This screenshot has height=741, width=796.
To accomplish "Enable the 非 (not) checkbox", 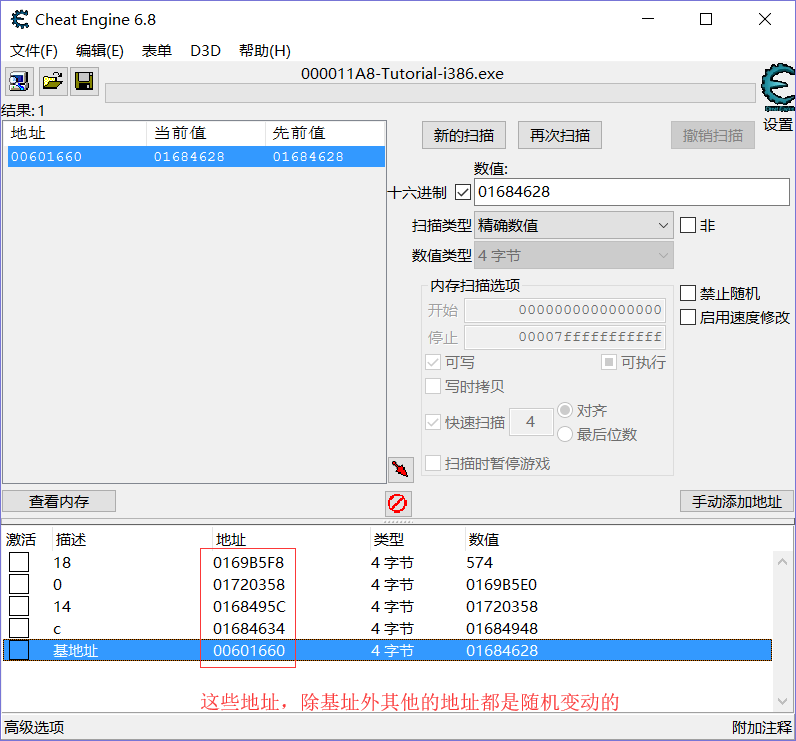I will [x=688, y=225].
